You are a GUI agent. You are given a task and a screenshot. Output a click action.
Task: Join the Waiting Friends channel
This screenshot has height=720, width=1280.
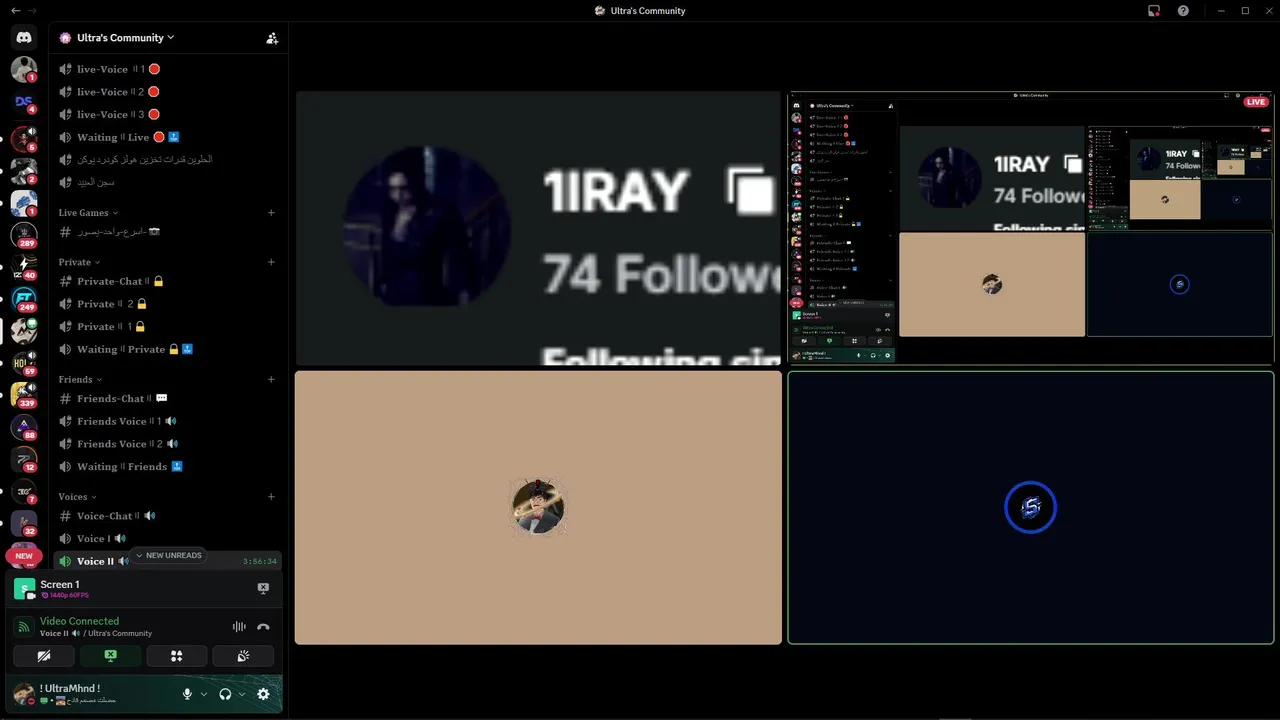pos(167,466)
